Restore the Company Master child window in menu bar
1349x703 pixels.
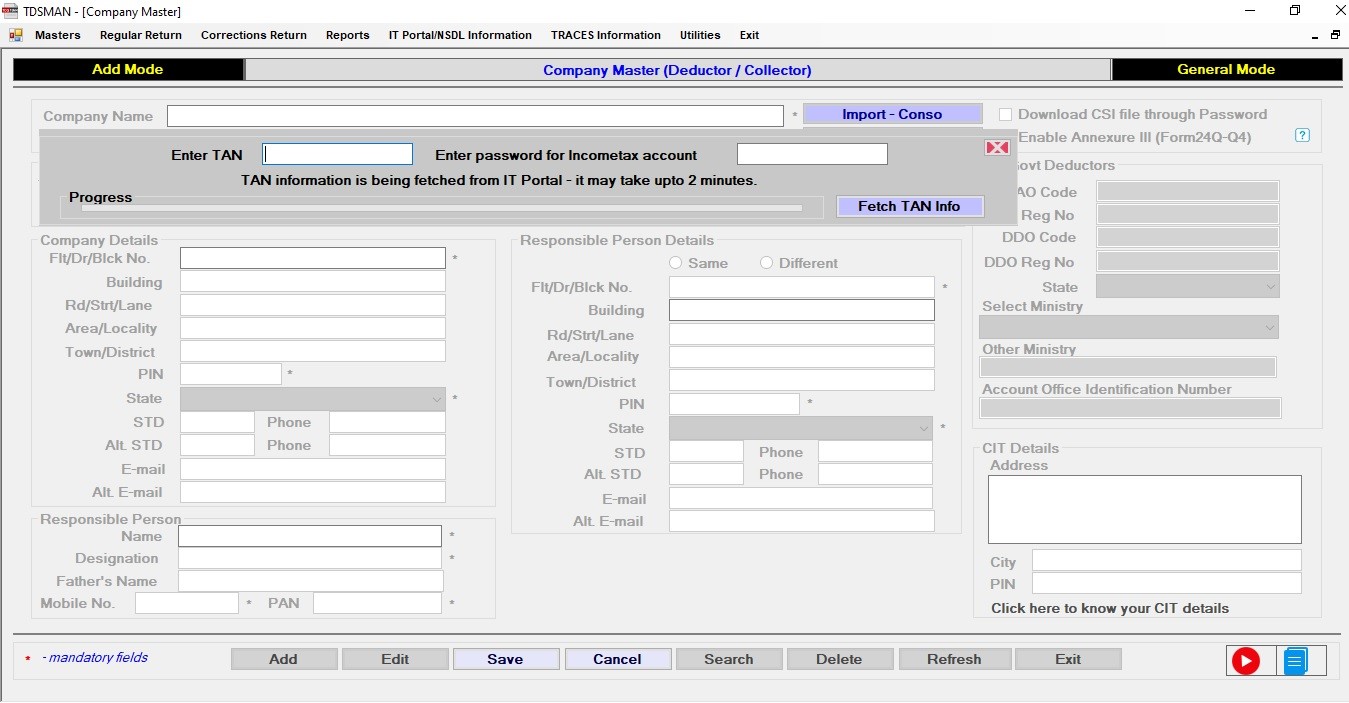point(1335,35)
